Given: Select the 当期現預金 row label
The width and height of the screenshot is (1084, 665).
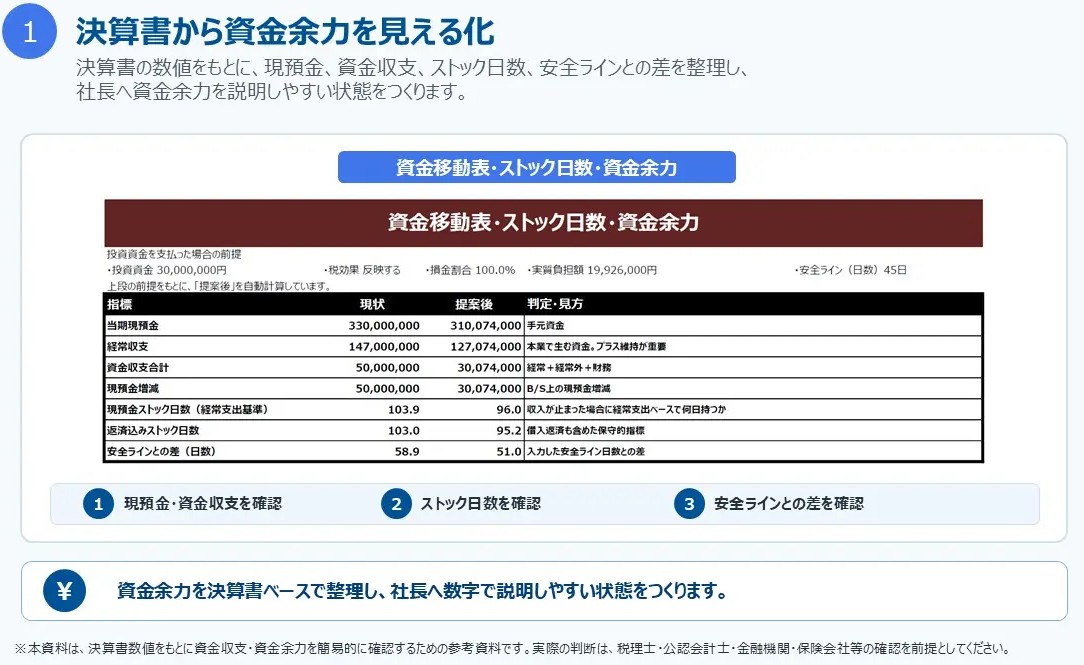Looking at the screenshot, I should pos(133,326).
